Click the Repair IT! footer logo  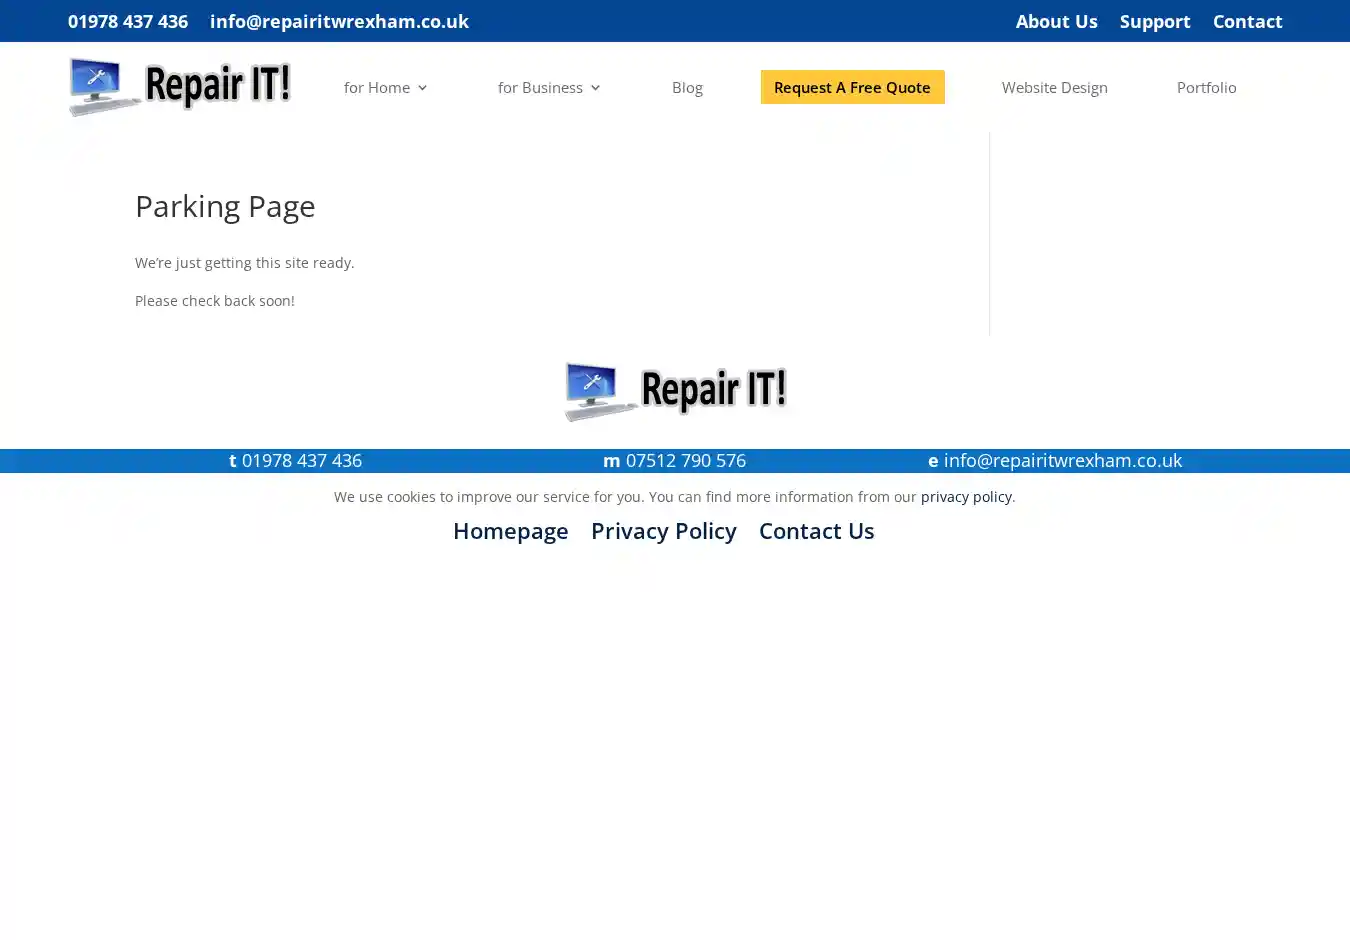(676, 391)
